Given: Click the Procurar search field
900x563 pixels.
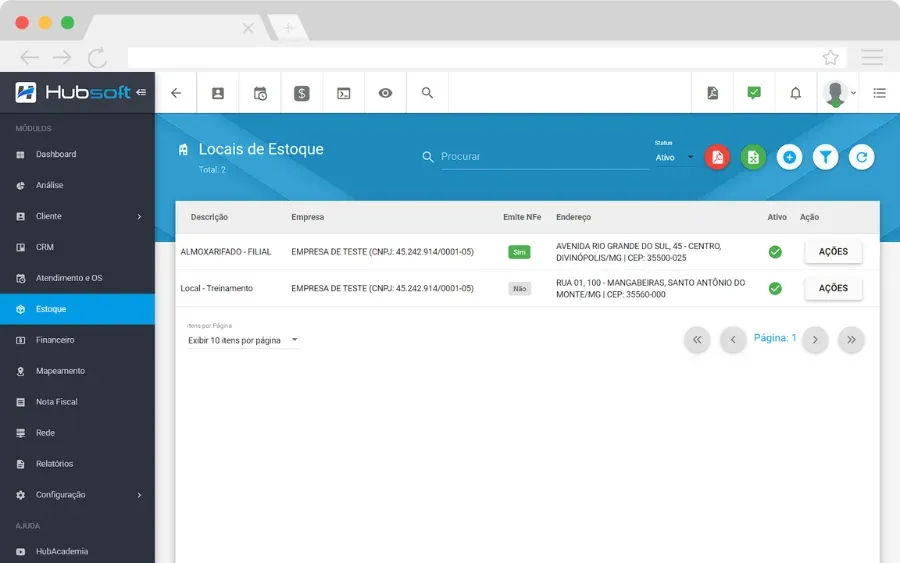Looking at the screenshot, I should tap(544, 157).
